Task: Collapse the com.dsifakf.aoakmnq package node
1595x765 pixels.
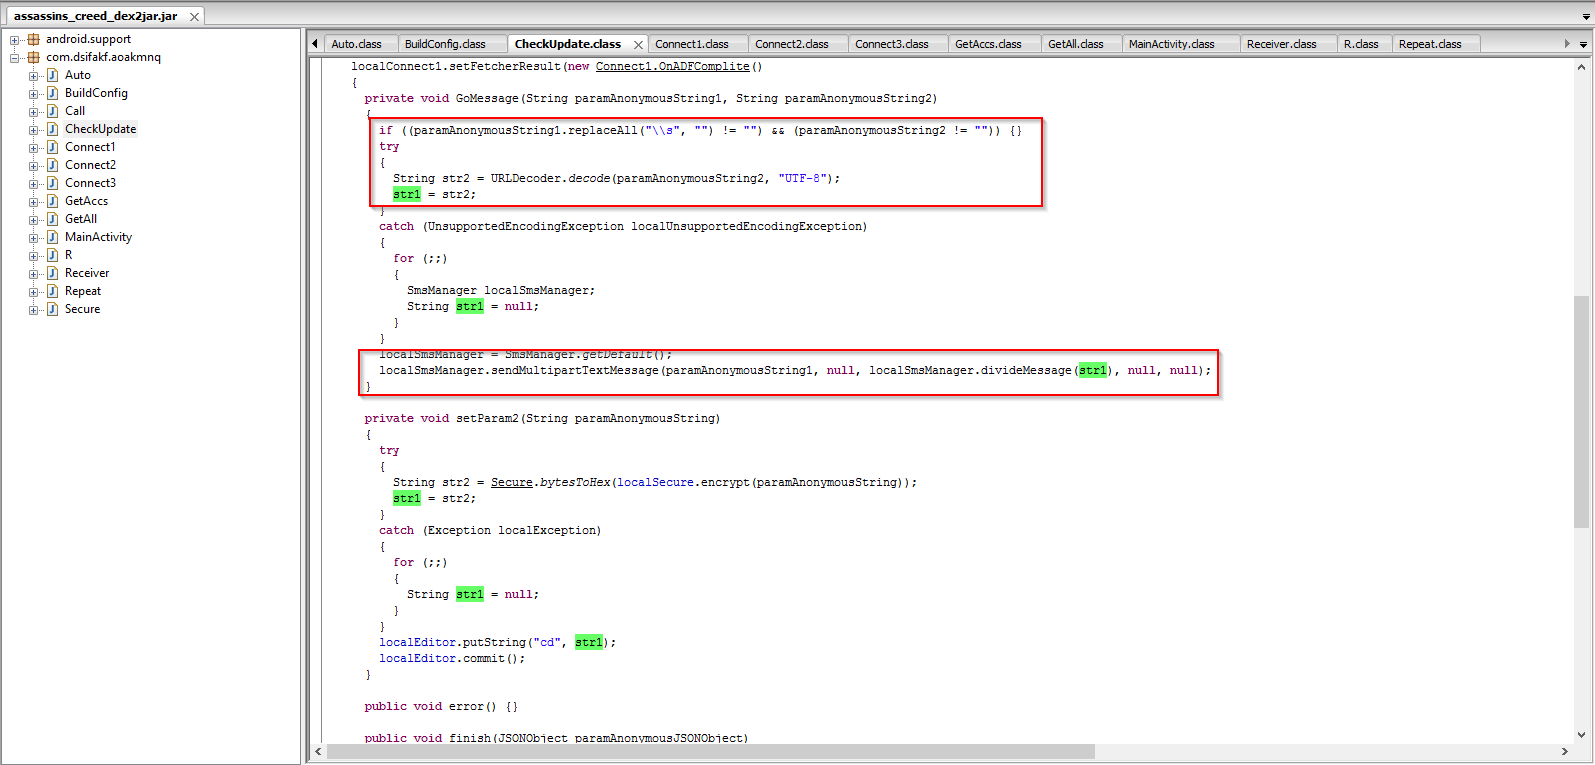Action: click(15, 58)
